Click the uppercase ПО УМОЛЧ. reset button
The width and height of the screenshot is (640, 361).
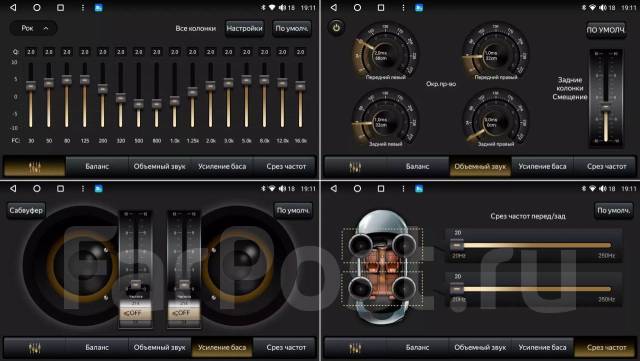[606, 30]
